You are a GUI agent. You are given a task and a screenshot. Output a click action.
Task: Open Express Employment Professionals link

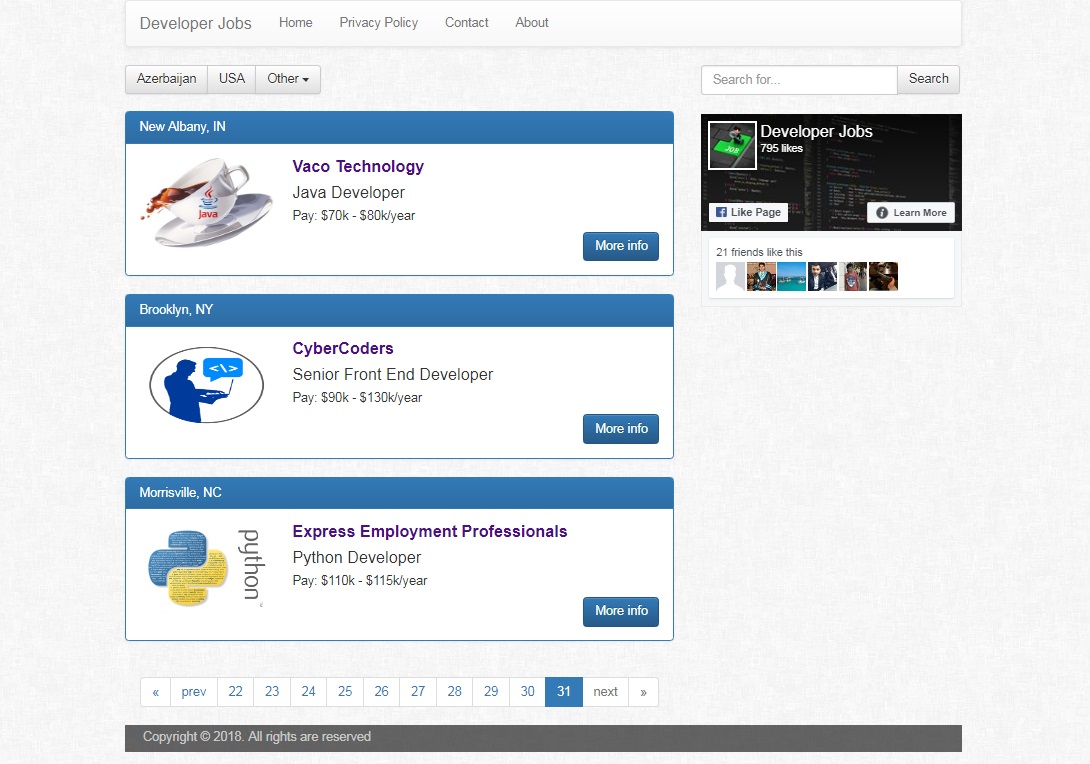pos(430,531)
